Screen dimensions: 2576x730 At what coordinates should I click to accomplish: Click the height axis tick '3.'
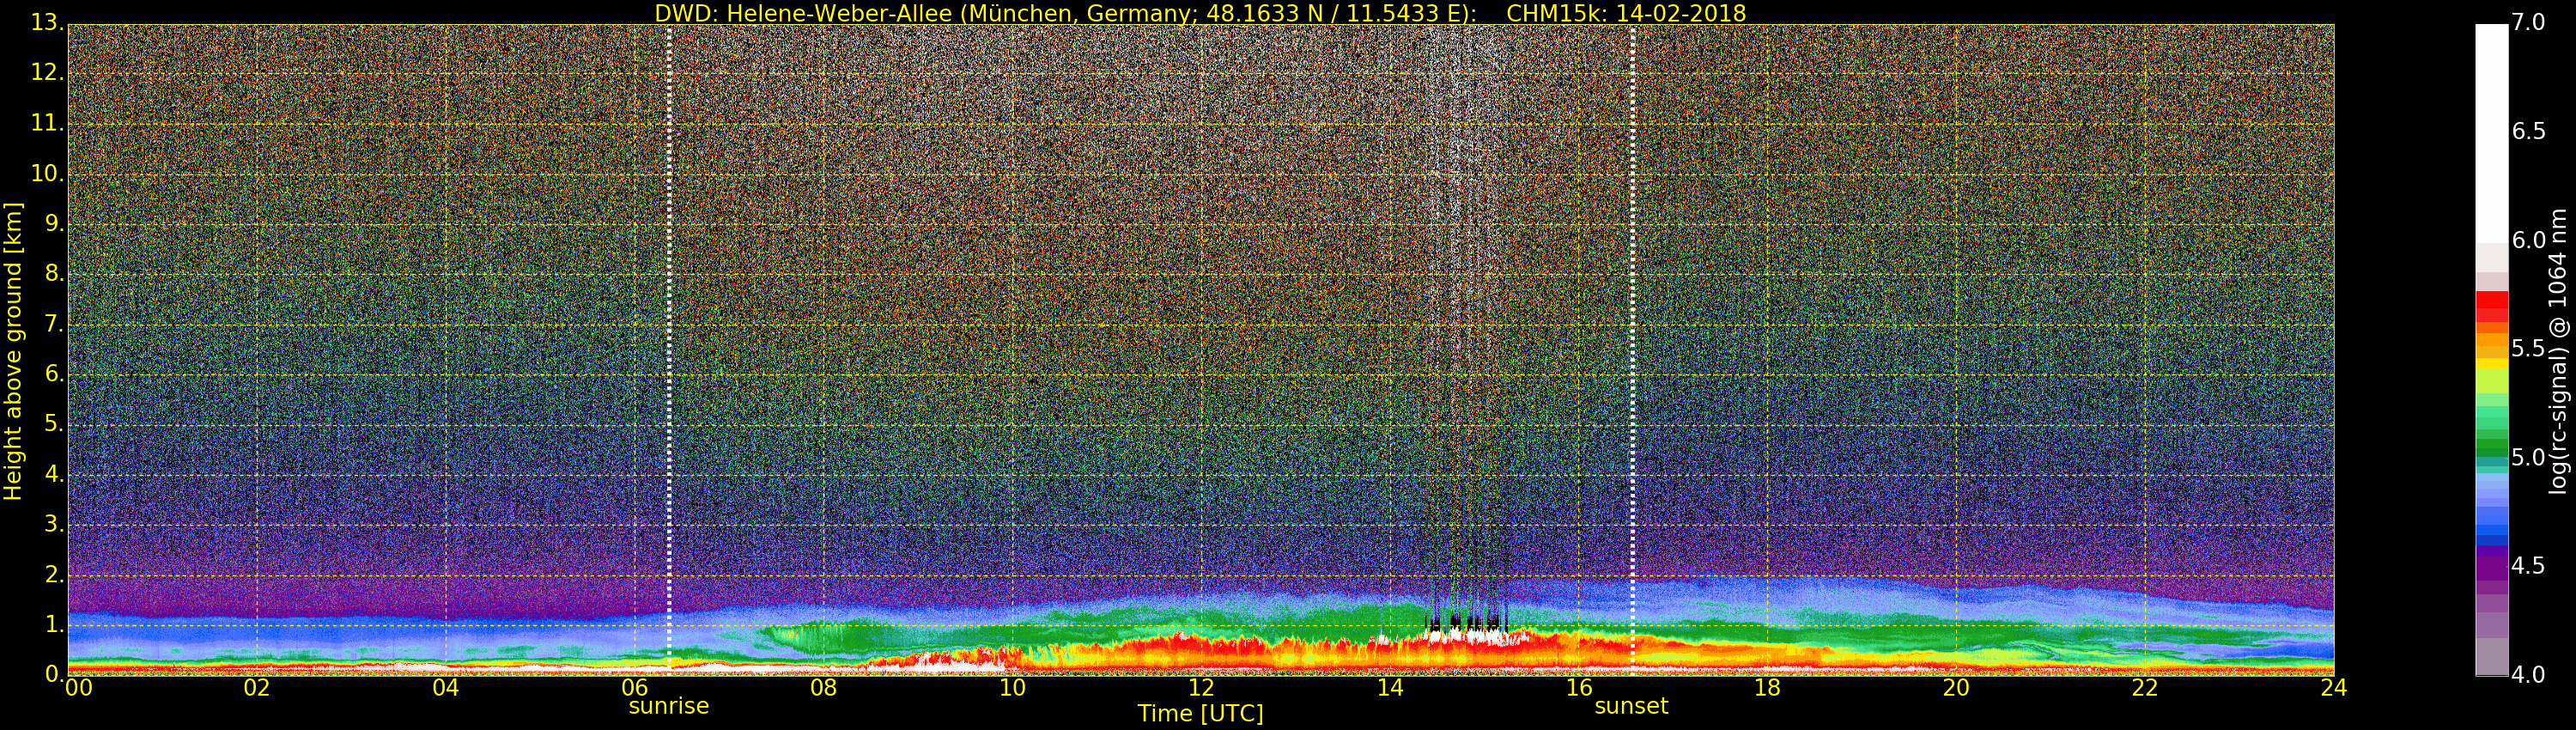pyautogui.click(x=53, y=524)
